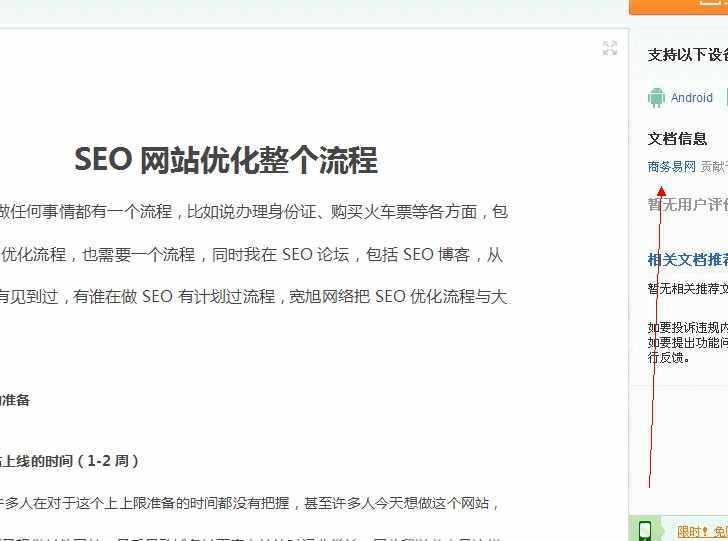This screenshot has height=541, width=728.
Task: Open the 商务易网 contributor link
Action: pyautogui.click(x=671, y=167)
